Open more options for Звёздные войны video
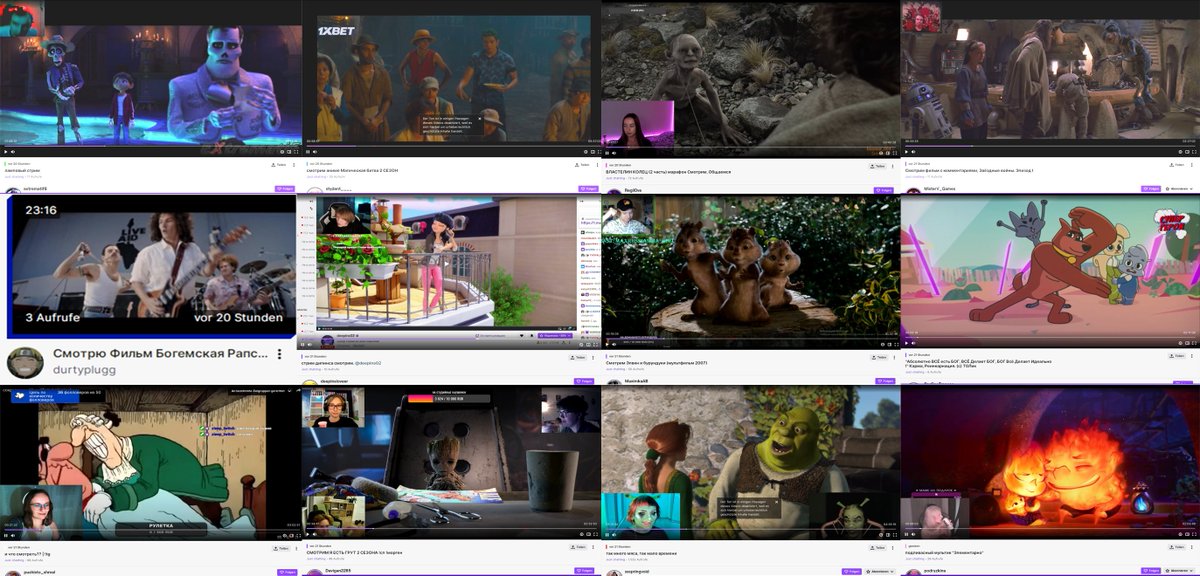This screenshot has width=1200, height=576. click(x=1192, y=164)
